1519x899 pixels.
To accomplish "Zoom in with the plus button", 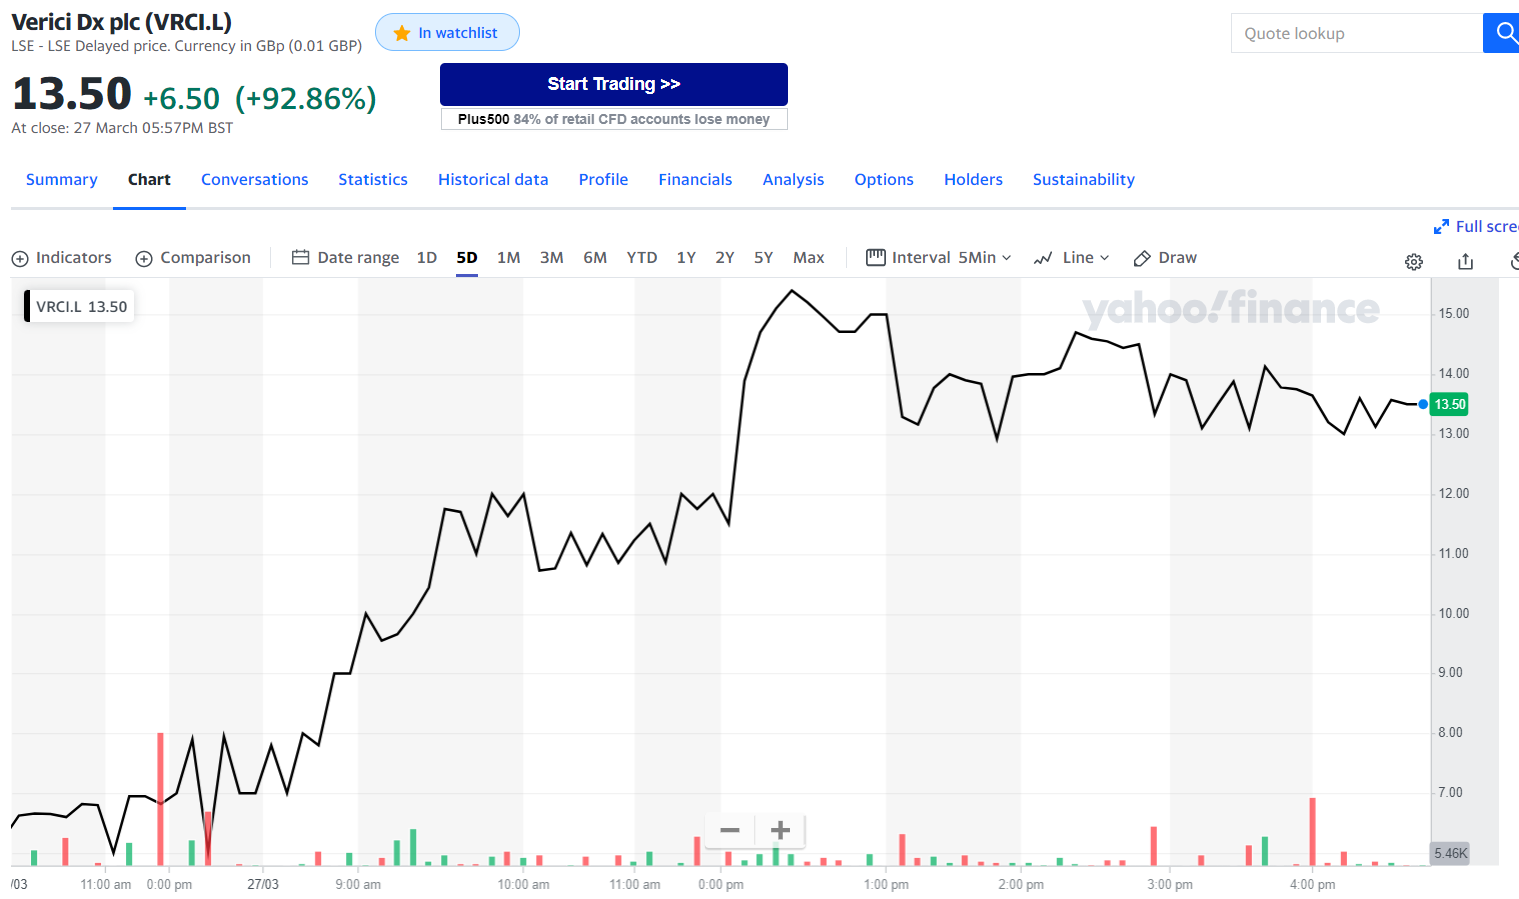I will pos(781,830).
